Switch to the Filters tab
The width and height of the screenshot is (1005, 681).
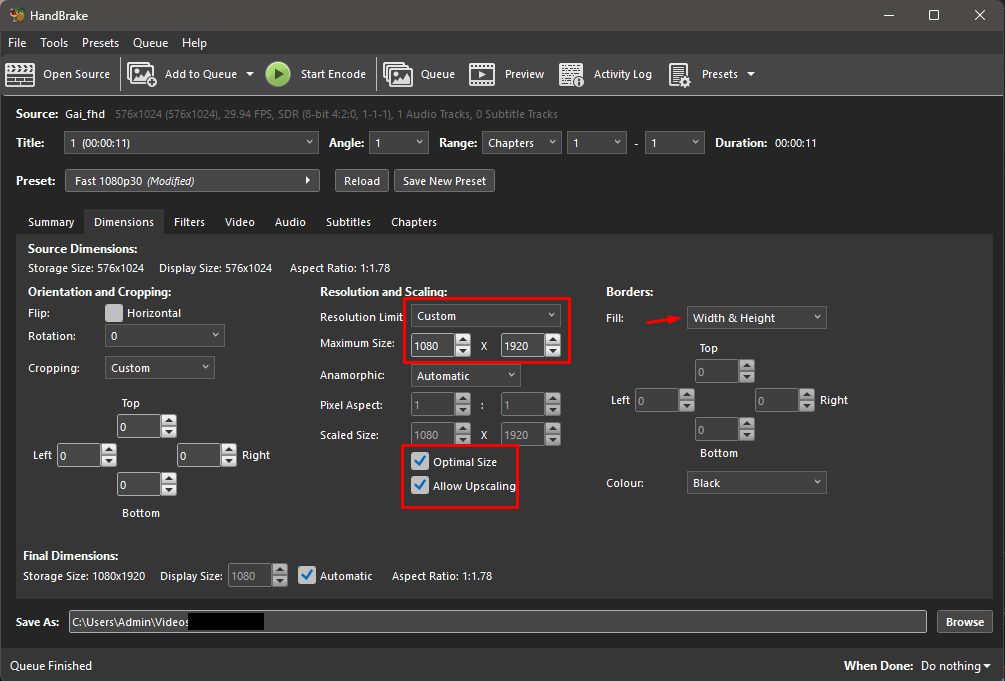tap(189, 222)
